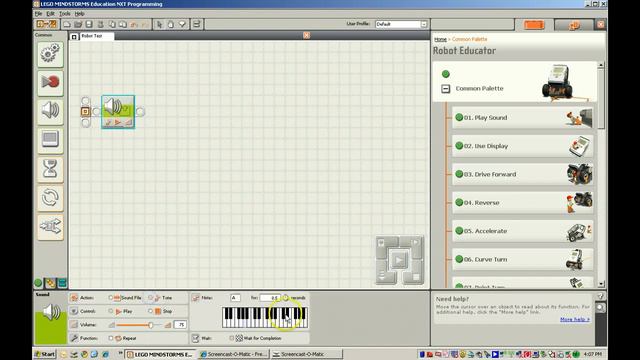Open the 03. Drive Forward lesson
Screen dimensions: 640x360
(x=522, y=174)
